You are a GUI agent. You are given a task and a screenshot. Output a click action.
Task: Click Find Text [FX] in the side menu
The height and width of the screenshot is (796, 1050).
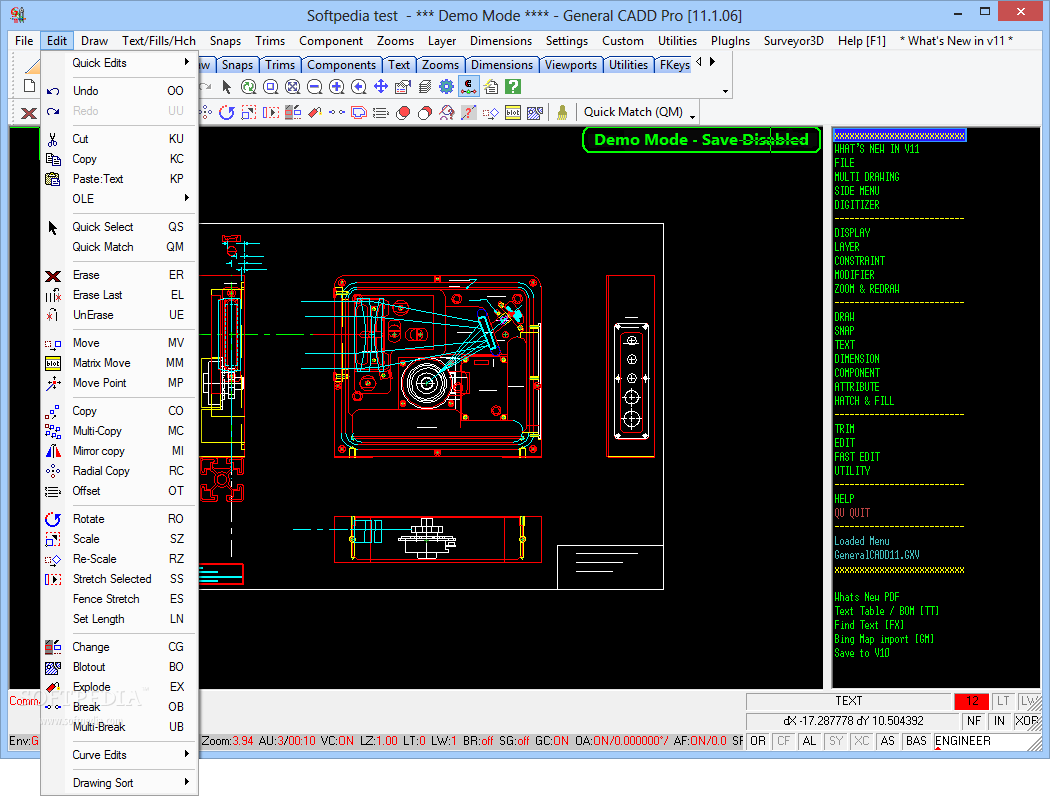(869, 625)
